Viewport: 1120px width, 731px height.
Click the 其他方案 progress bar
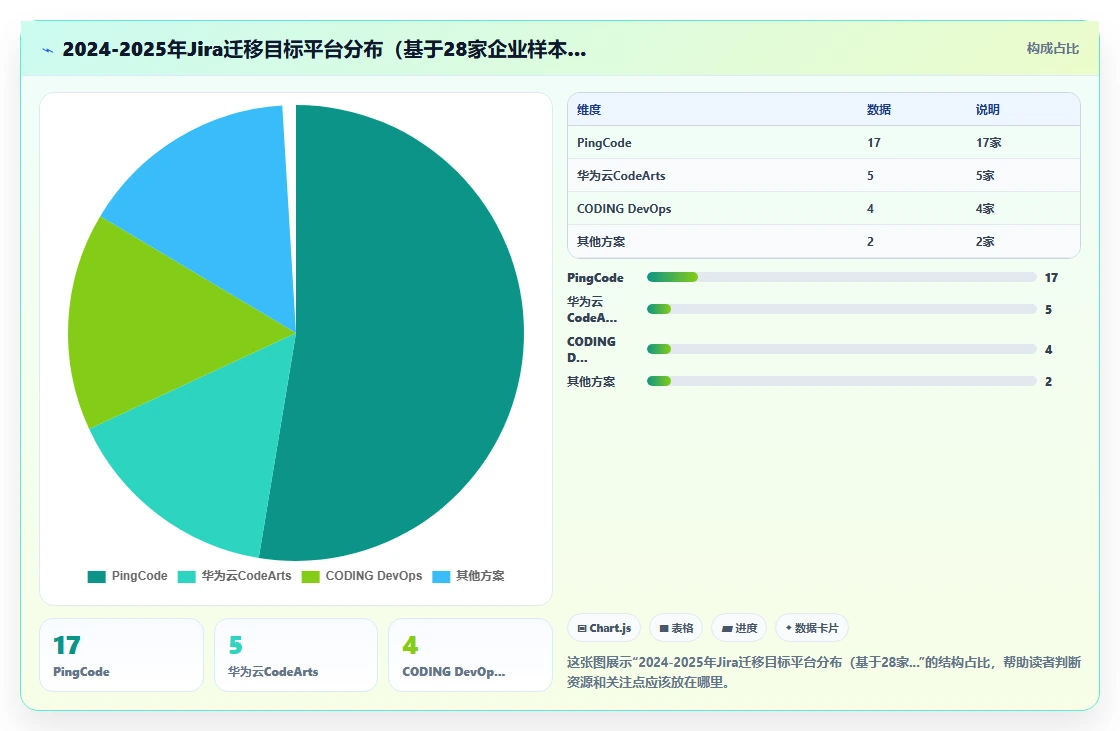[841, 382]
